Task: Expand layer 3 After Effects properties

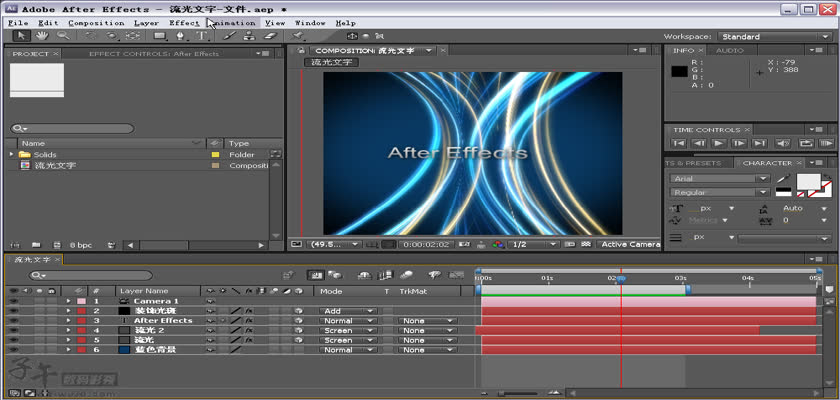Action: point(68,320)
